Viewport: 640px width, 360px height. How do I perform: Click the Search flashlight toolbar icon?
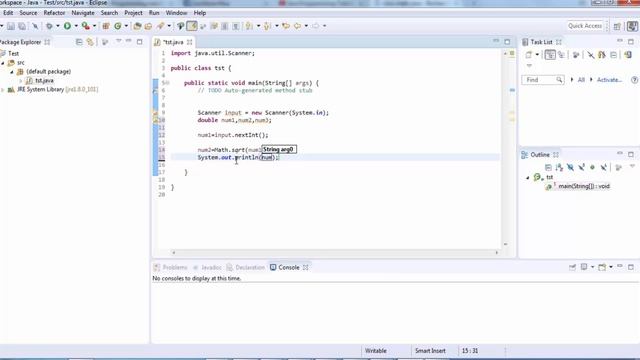point(160,26)
